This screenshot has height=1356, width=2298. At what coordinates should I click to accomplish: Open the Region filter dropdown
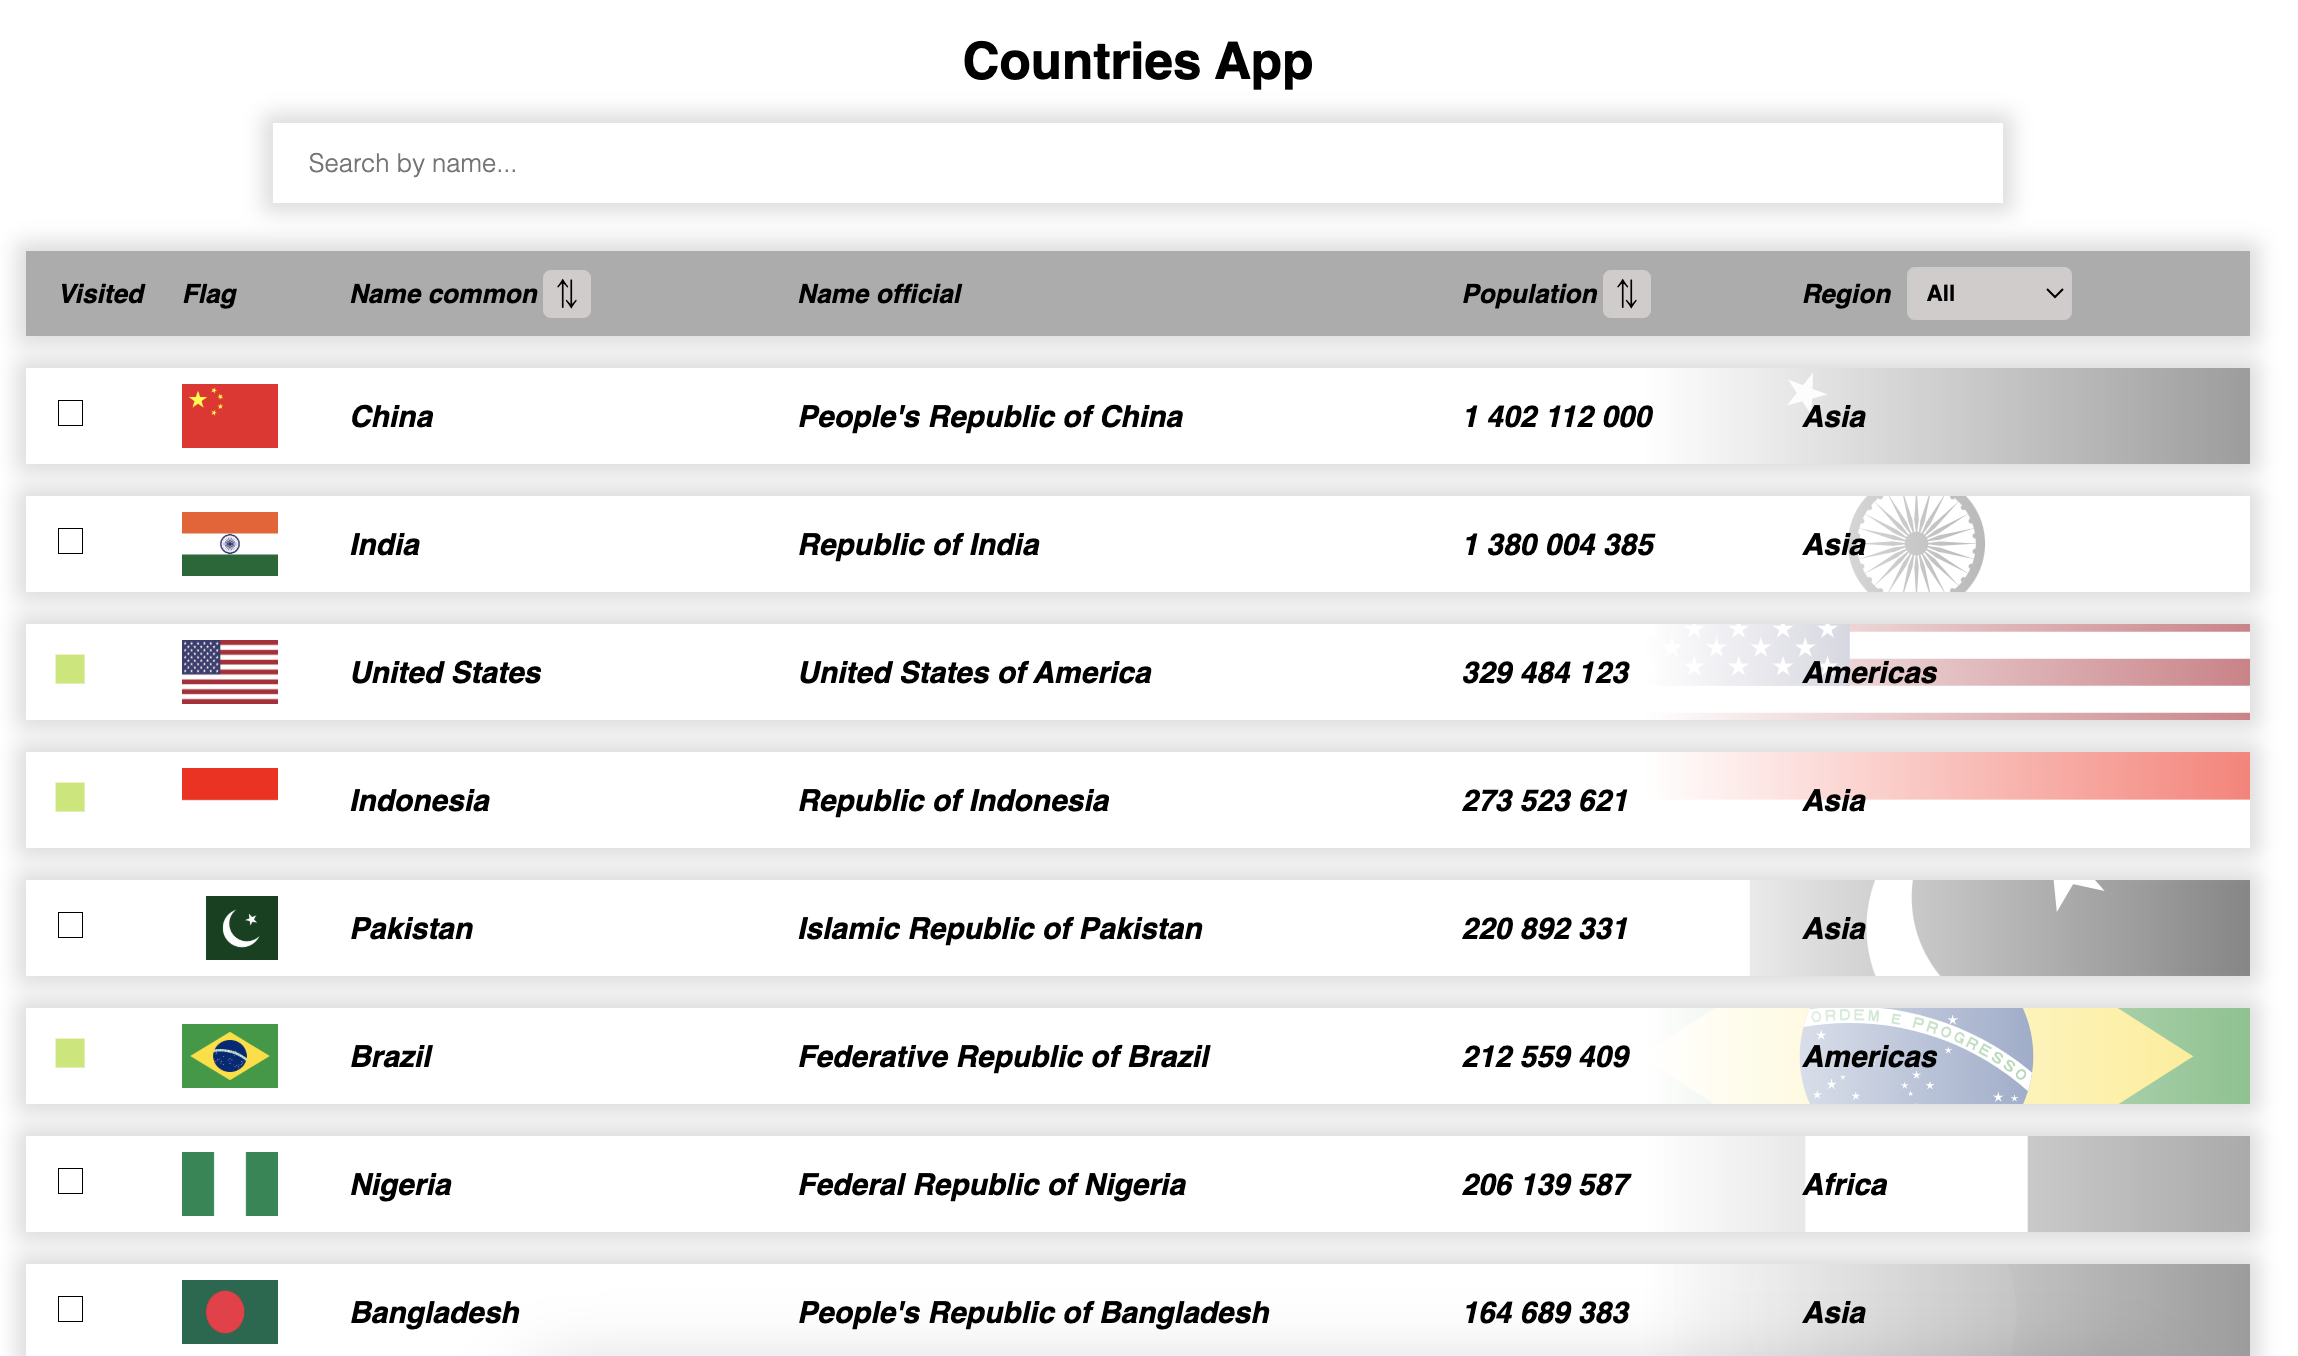coord(1988,293)
